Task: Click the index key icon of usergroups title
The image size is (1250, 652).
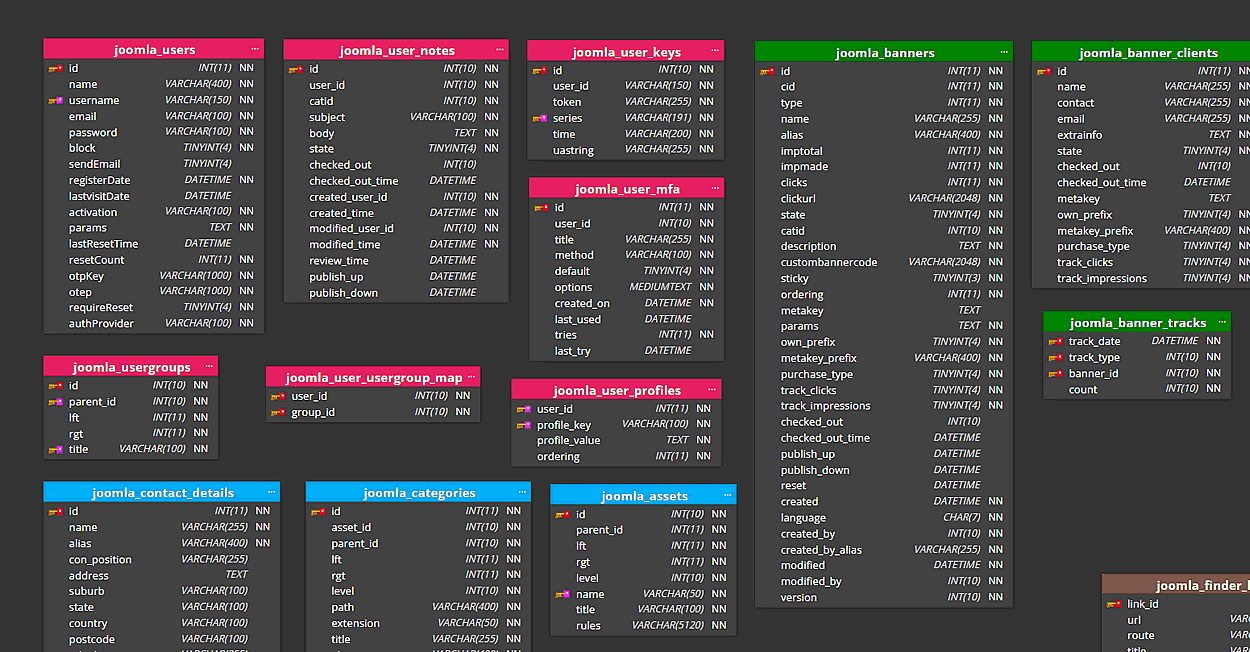Action: pos(56,450)
